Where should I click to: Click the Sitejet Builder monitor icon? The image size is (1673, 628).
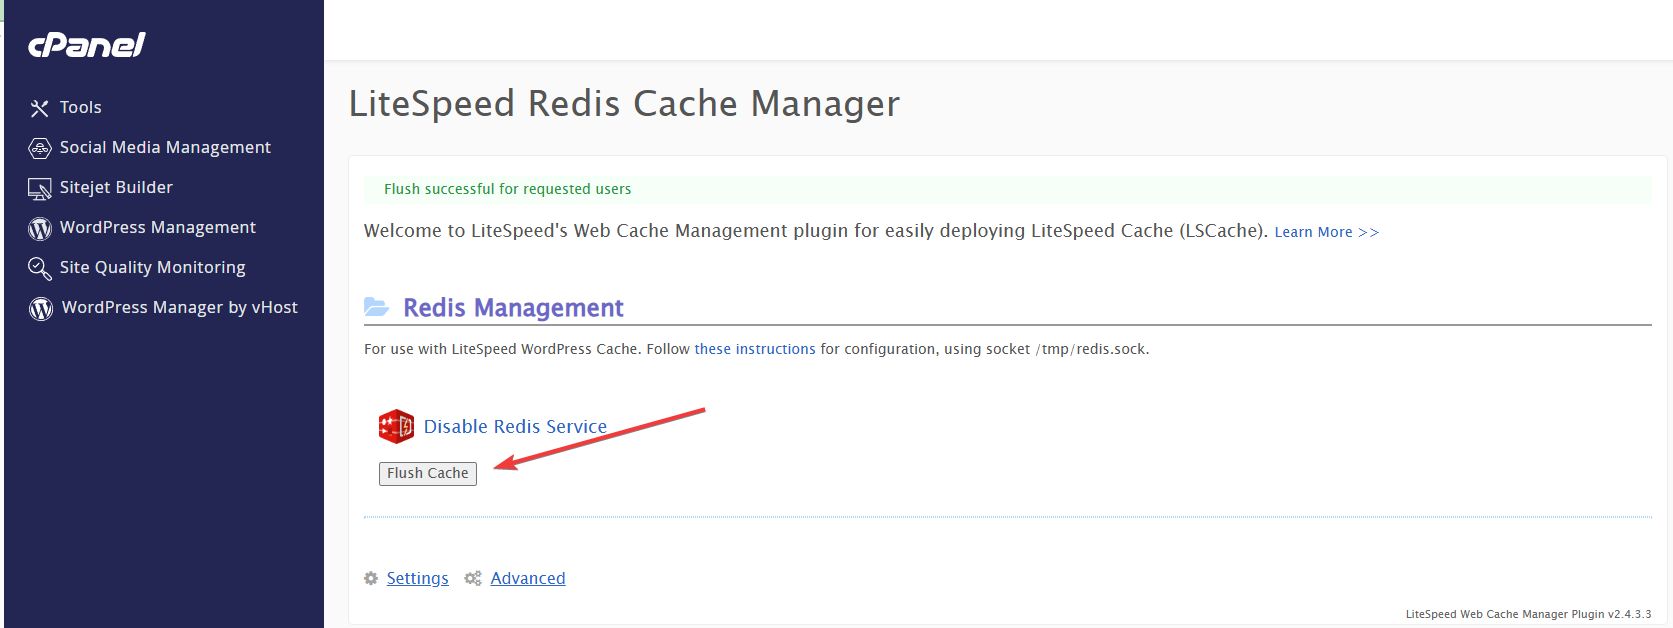tap(39, 188)
